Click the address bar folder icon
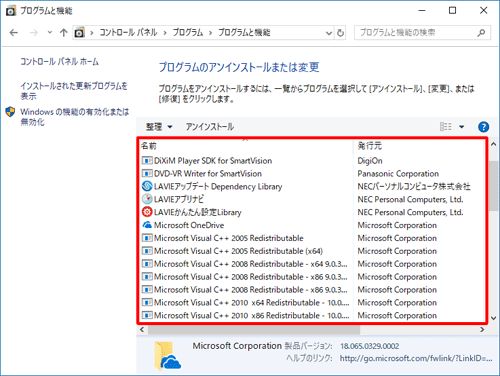 pyautogui.click(x=79, y=33)
